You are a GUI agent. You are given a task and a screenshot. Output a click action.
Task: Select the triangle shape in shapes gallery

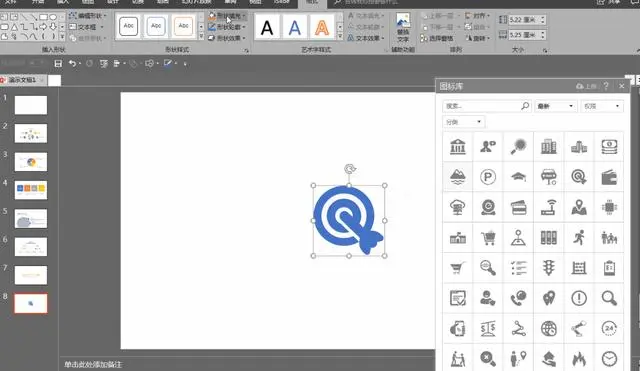pos(14,27)
